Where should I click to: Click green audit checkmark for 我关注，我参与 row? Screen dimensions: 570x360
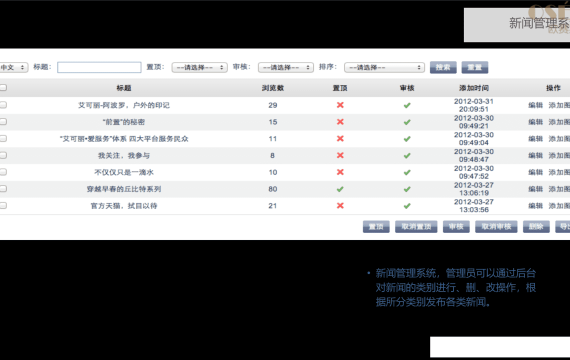(407, 156)
